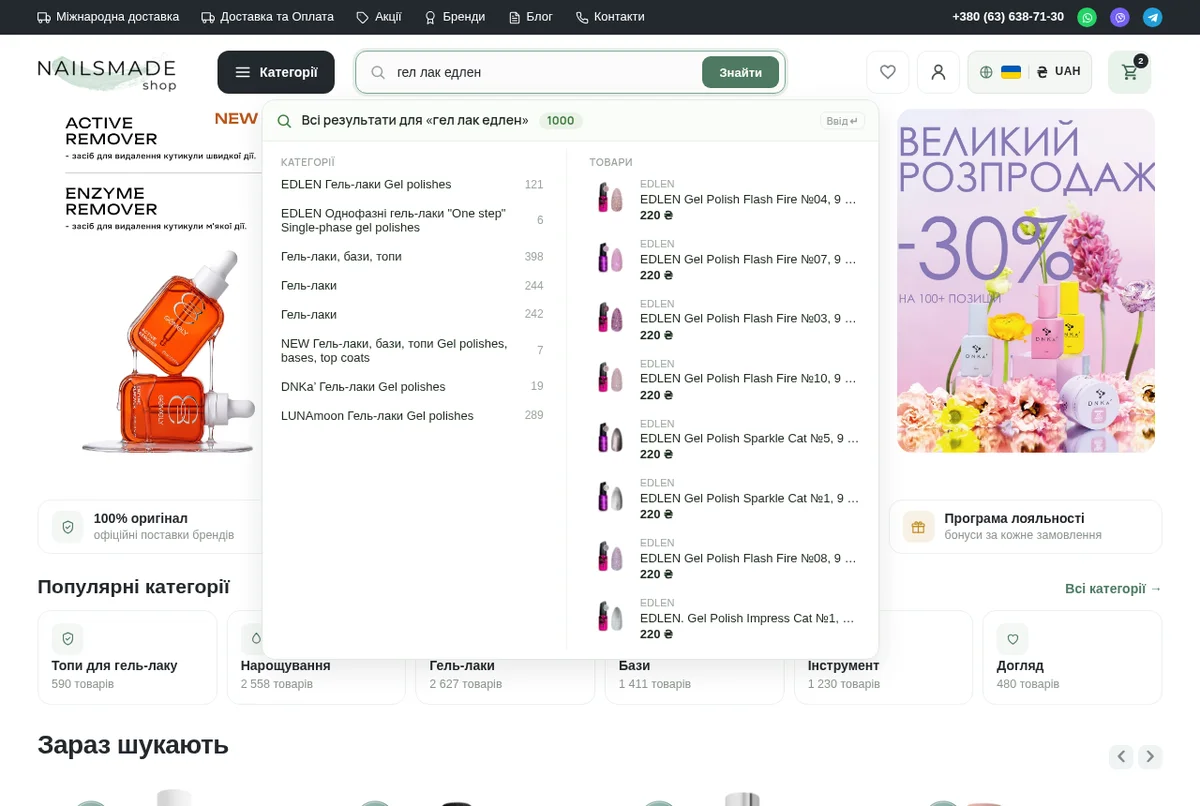Open Нарощування category card

pyautogui.click(x=316, y=658)
